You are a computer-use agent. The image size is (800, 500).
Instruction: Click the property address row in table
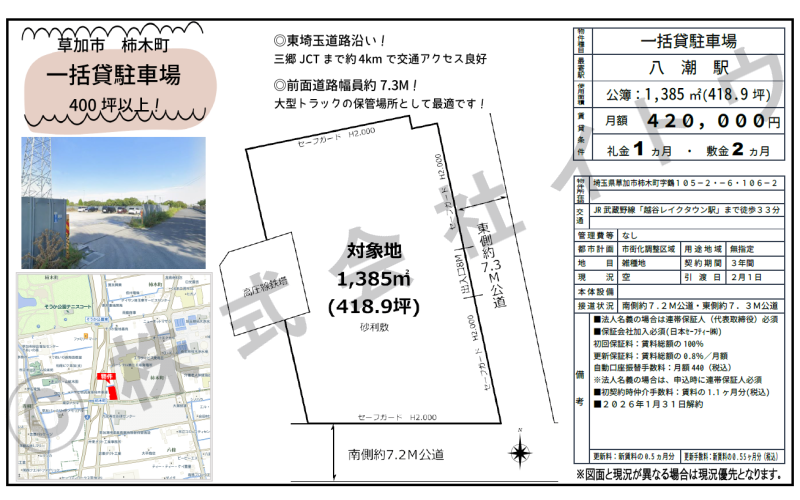(x=685, y=184)
